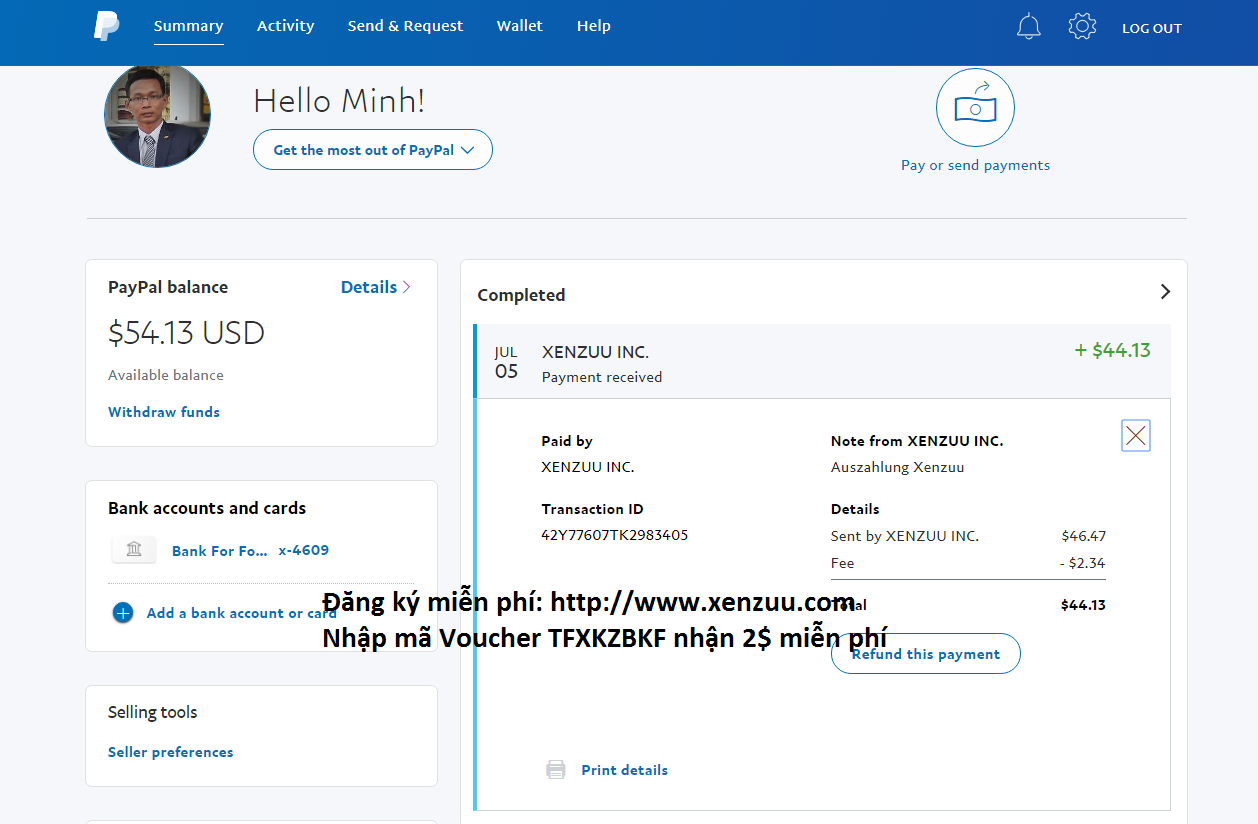Image resolution: width=1258 pixels, height=824 pixels.
Task: Click Withdraw funds link
Action: click(x=164, y=412)
